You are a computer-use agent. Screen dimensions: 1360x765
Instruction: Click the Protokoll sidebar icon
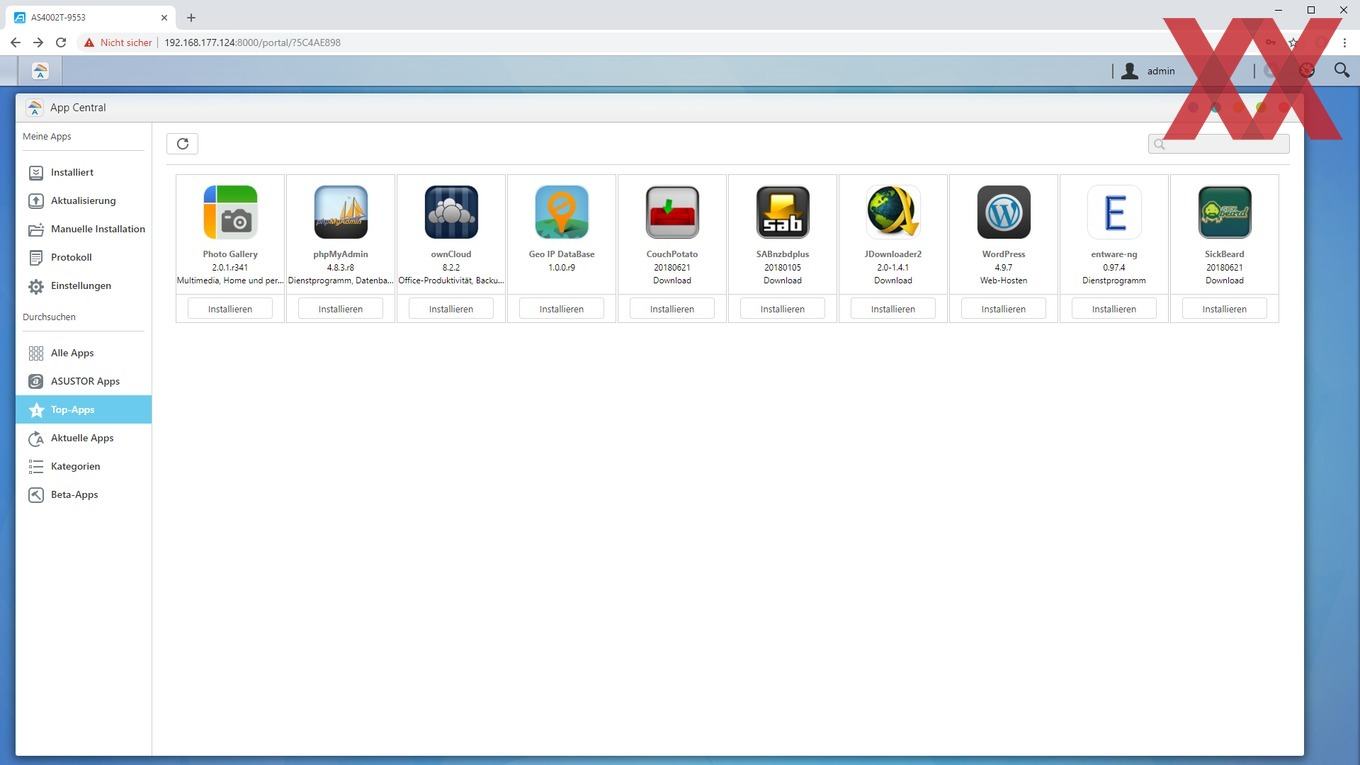pos(36,257)
